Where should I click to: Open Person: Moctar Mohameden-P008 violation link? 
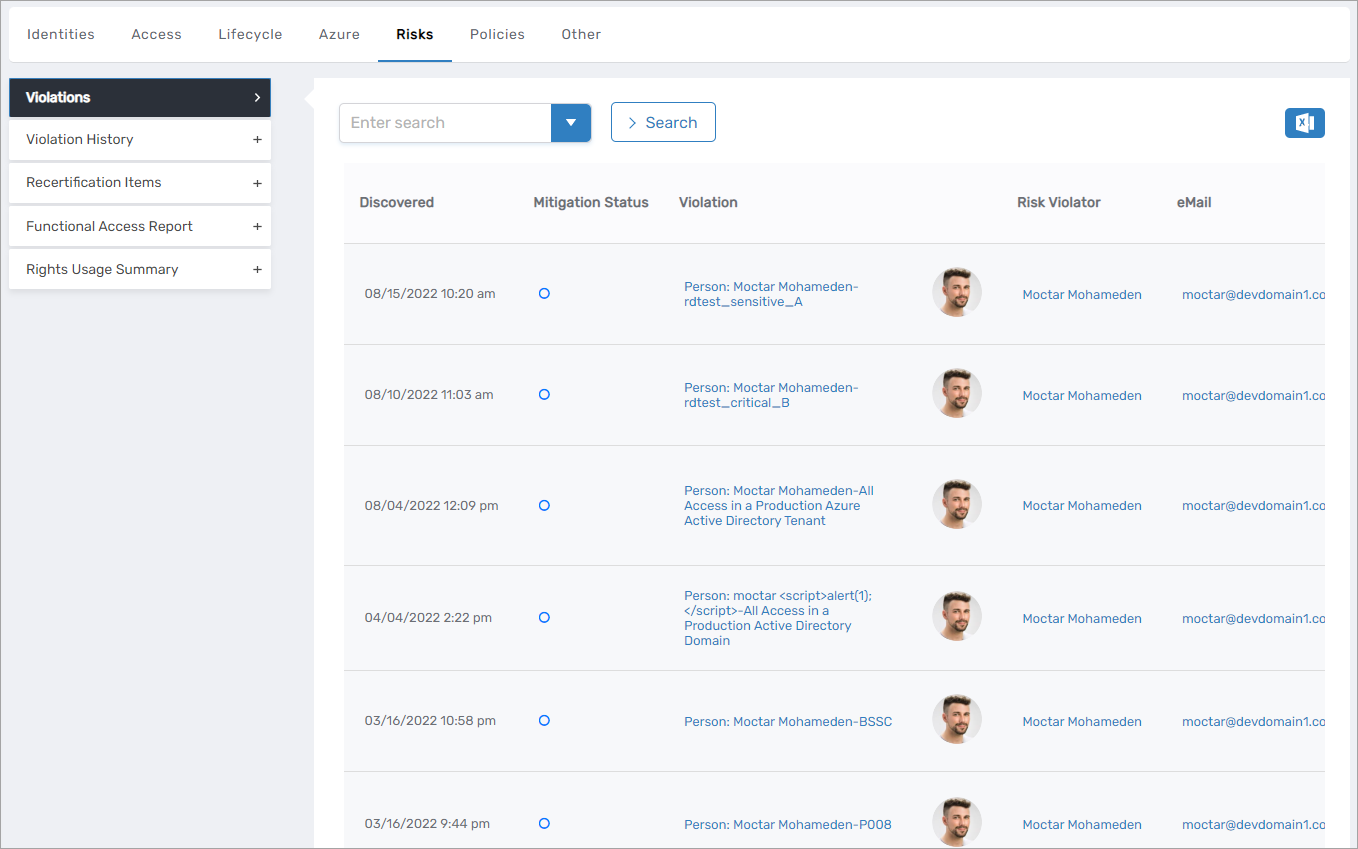click(787, 825)
